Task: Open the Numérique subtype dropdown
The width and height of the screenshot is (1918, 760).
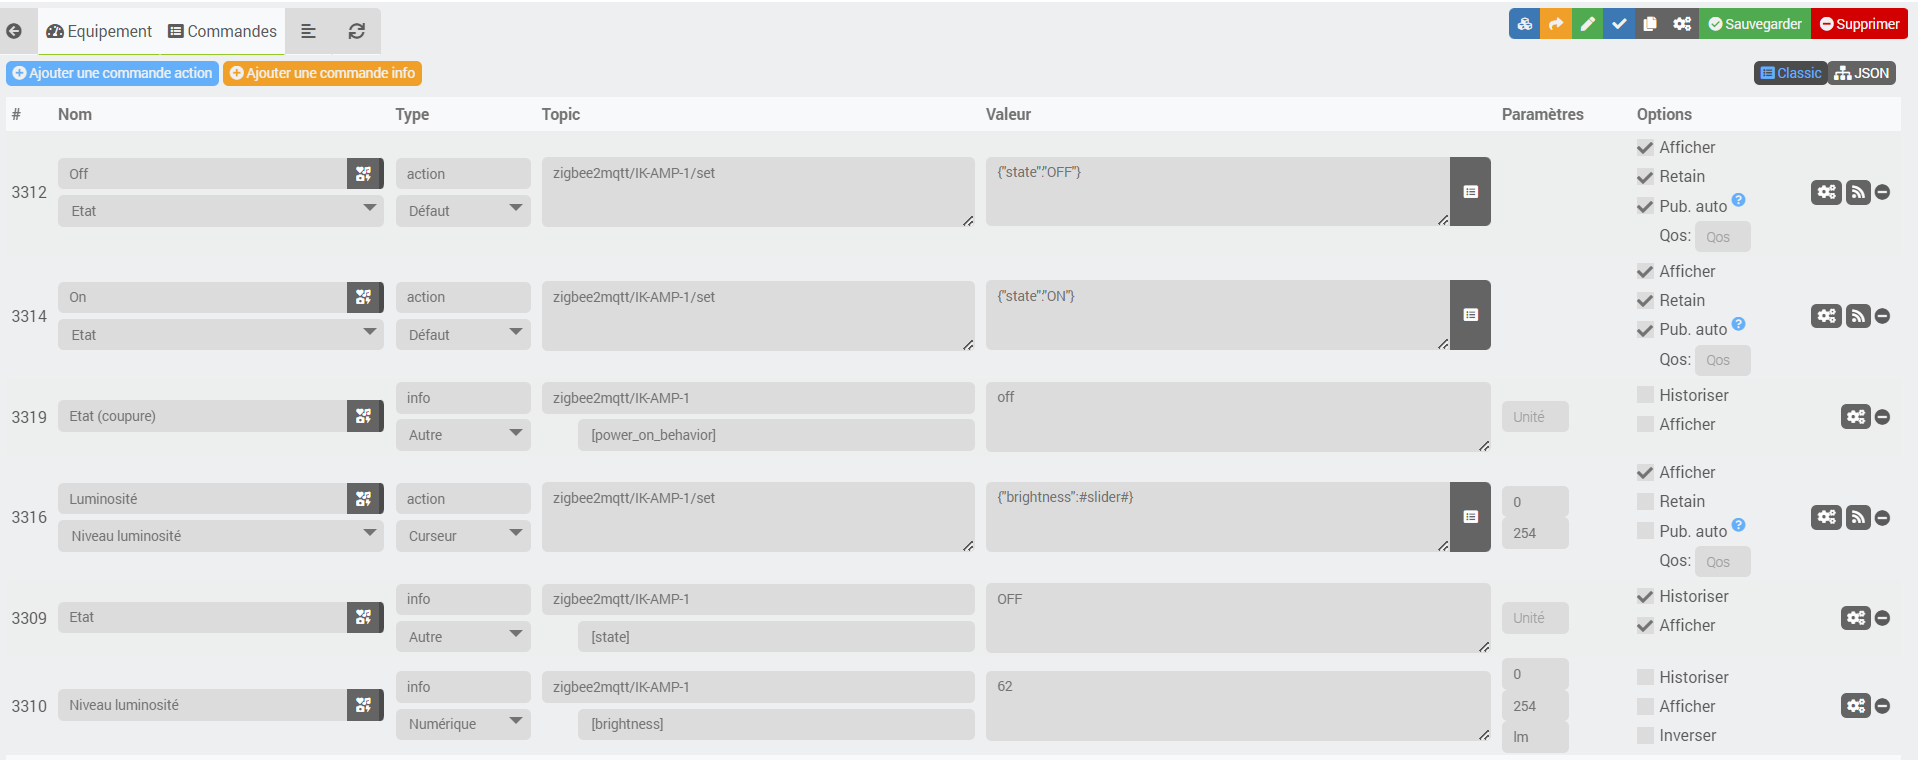Action: (x=463, y=723)
